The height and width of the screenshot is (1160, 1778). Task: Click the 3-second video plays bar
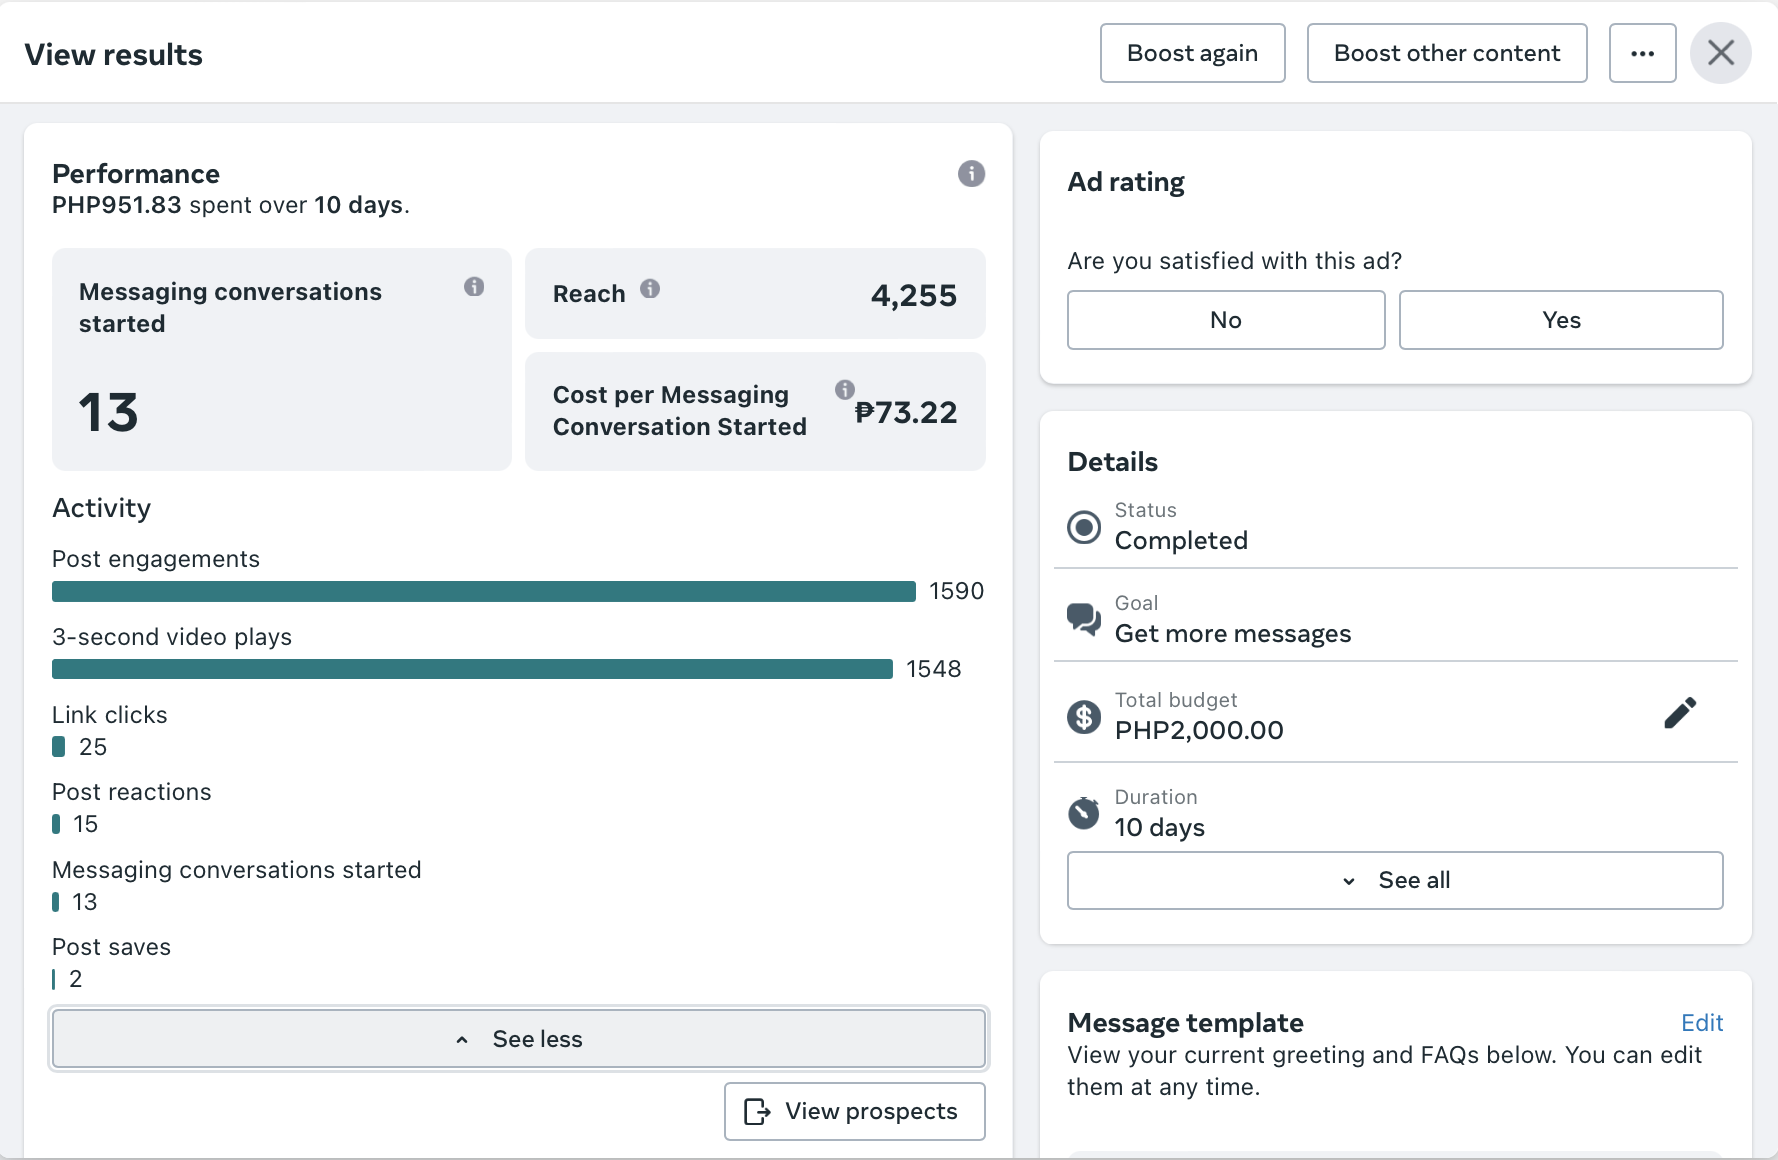click(x=472, y=670)
